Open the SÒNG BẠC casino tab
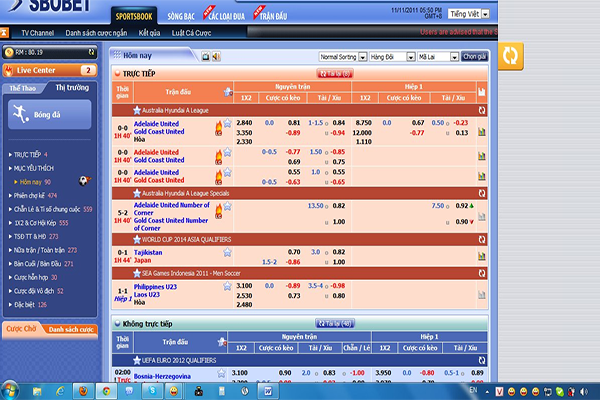Screen dimensions: 600x400 pos(181,16)
